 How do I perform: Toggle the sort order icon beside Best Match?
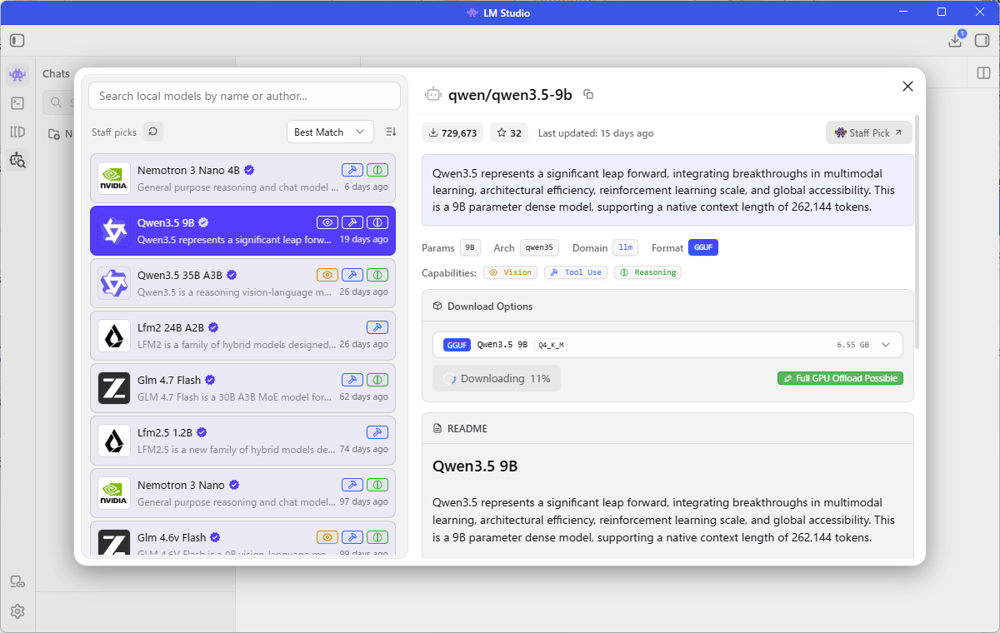(x=391, y=132)
